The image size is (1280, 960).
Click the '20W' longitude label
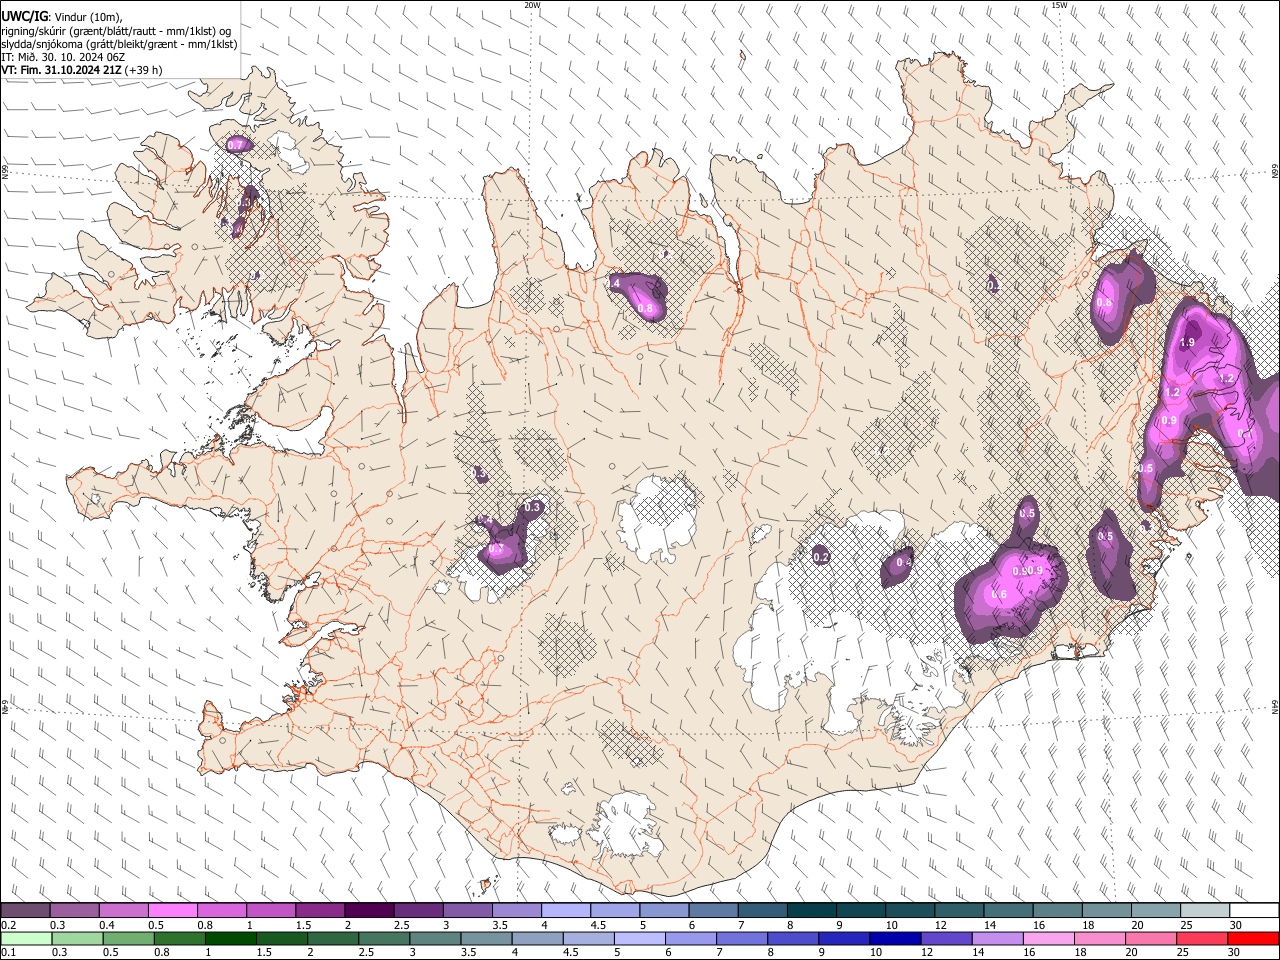point(532,4)
